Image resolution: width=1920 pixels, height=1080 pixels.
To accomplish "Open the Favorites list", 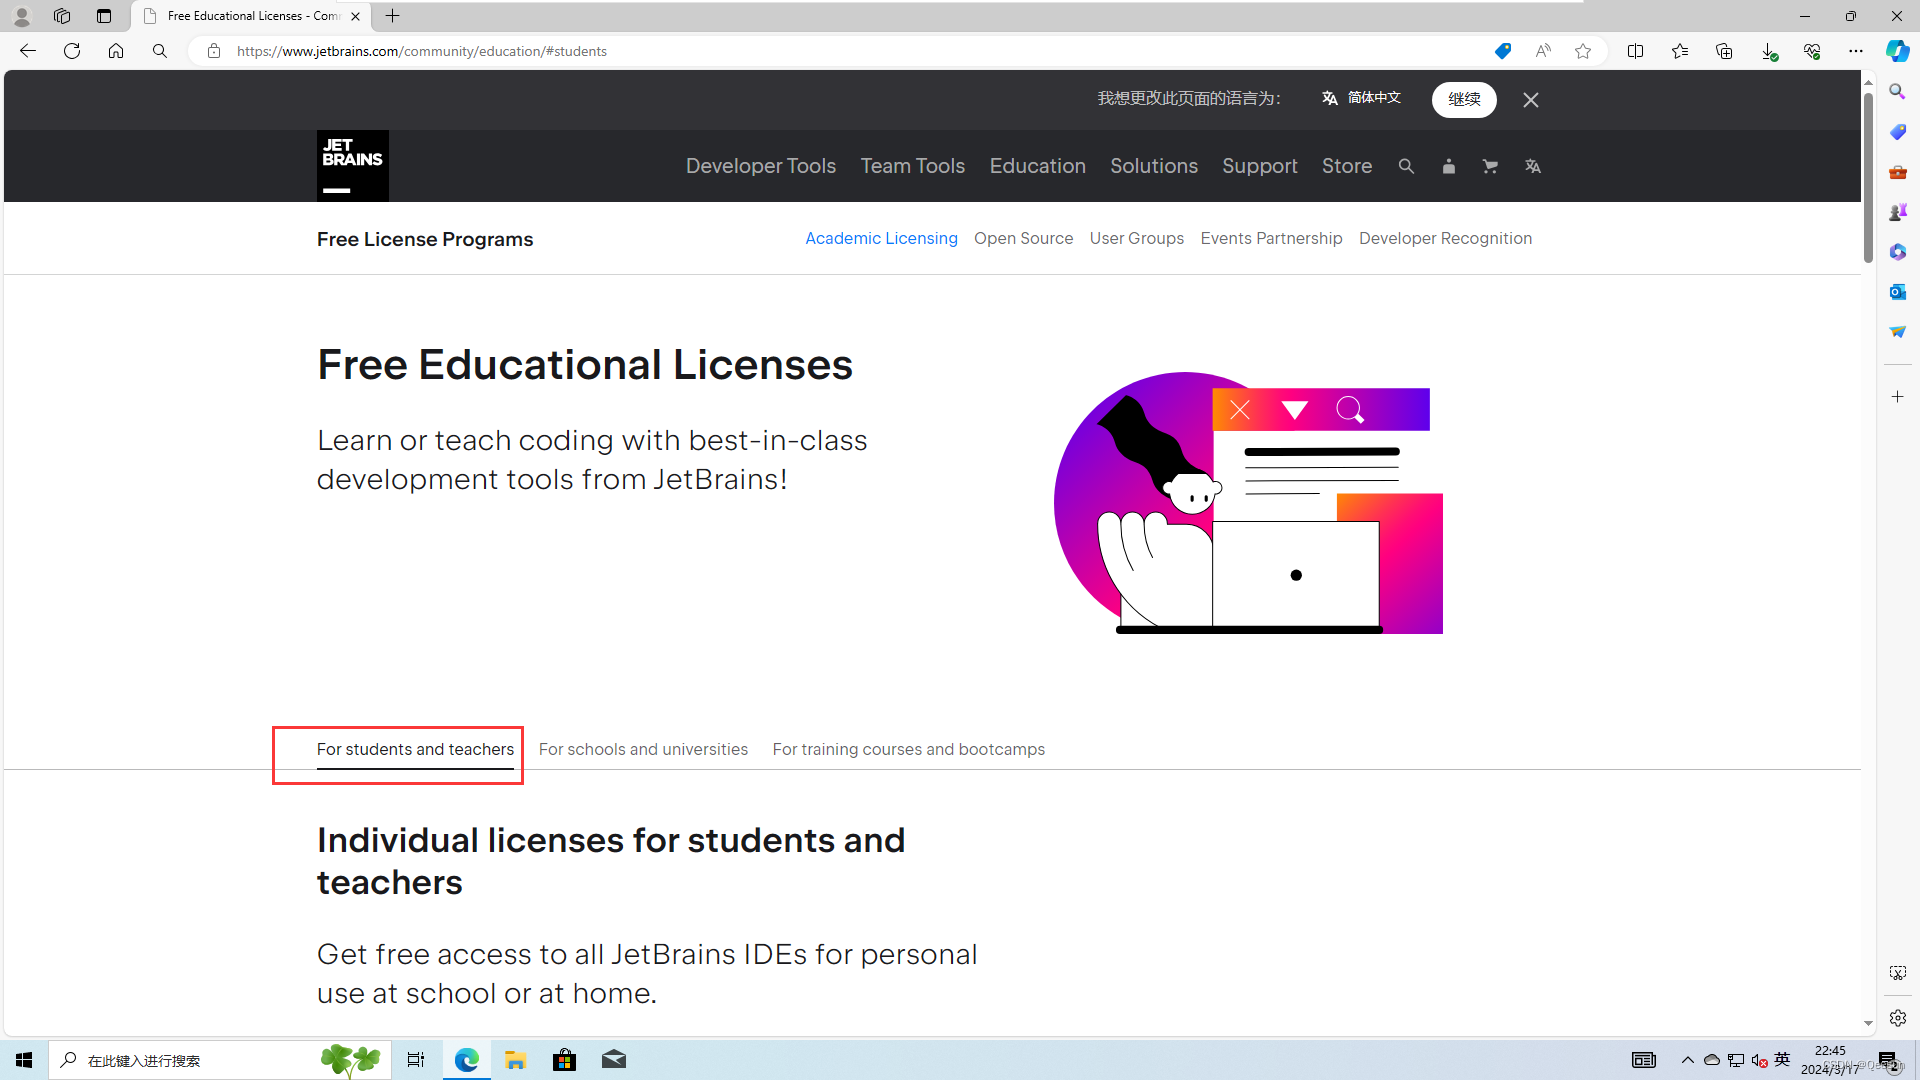I will (1680, 51).
